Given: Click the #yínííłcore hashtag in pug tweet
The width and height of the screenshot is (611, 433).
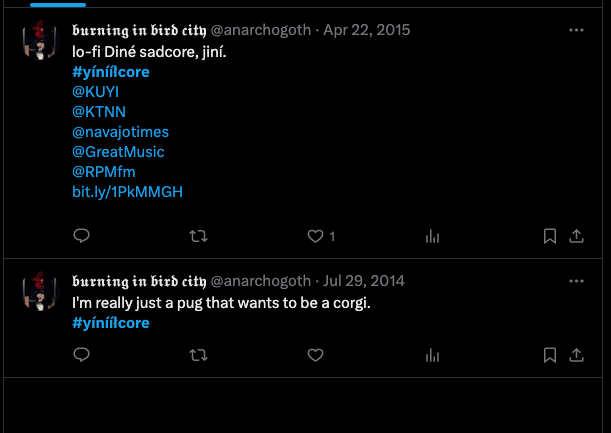Looking at the screenshot, I should click(110, 322).
